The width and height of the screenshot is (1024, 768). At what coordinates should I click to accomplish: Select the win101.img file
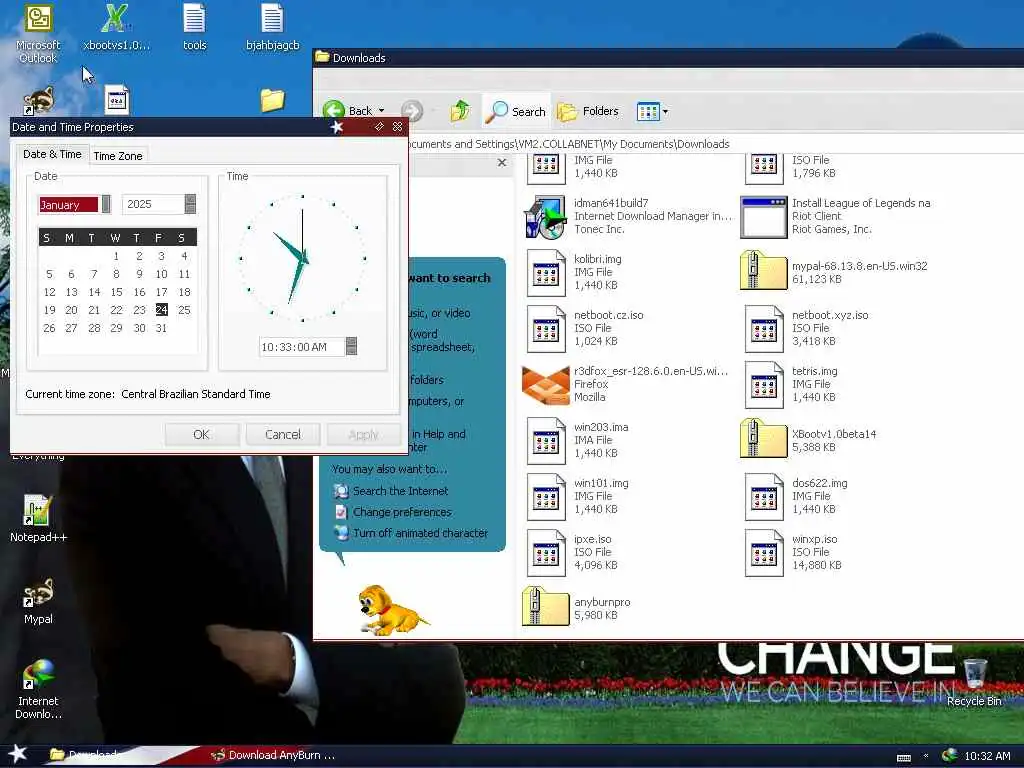[x=578, y=496]
